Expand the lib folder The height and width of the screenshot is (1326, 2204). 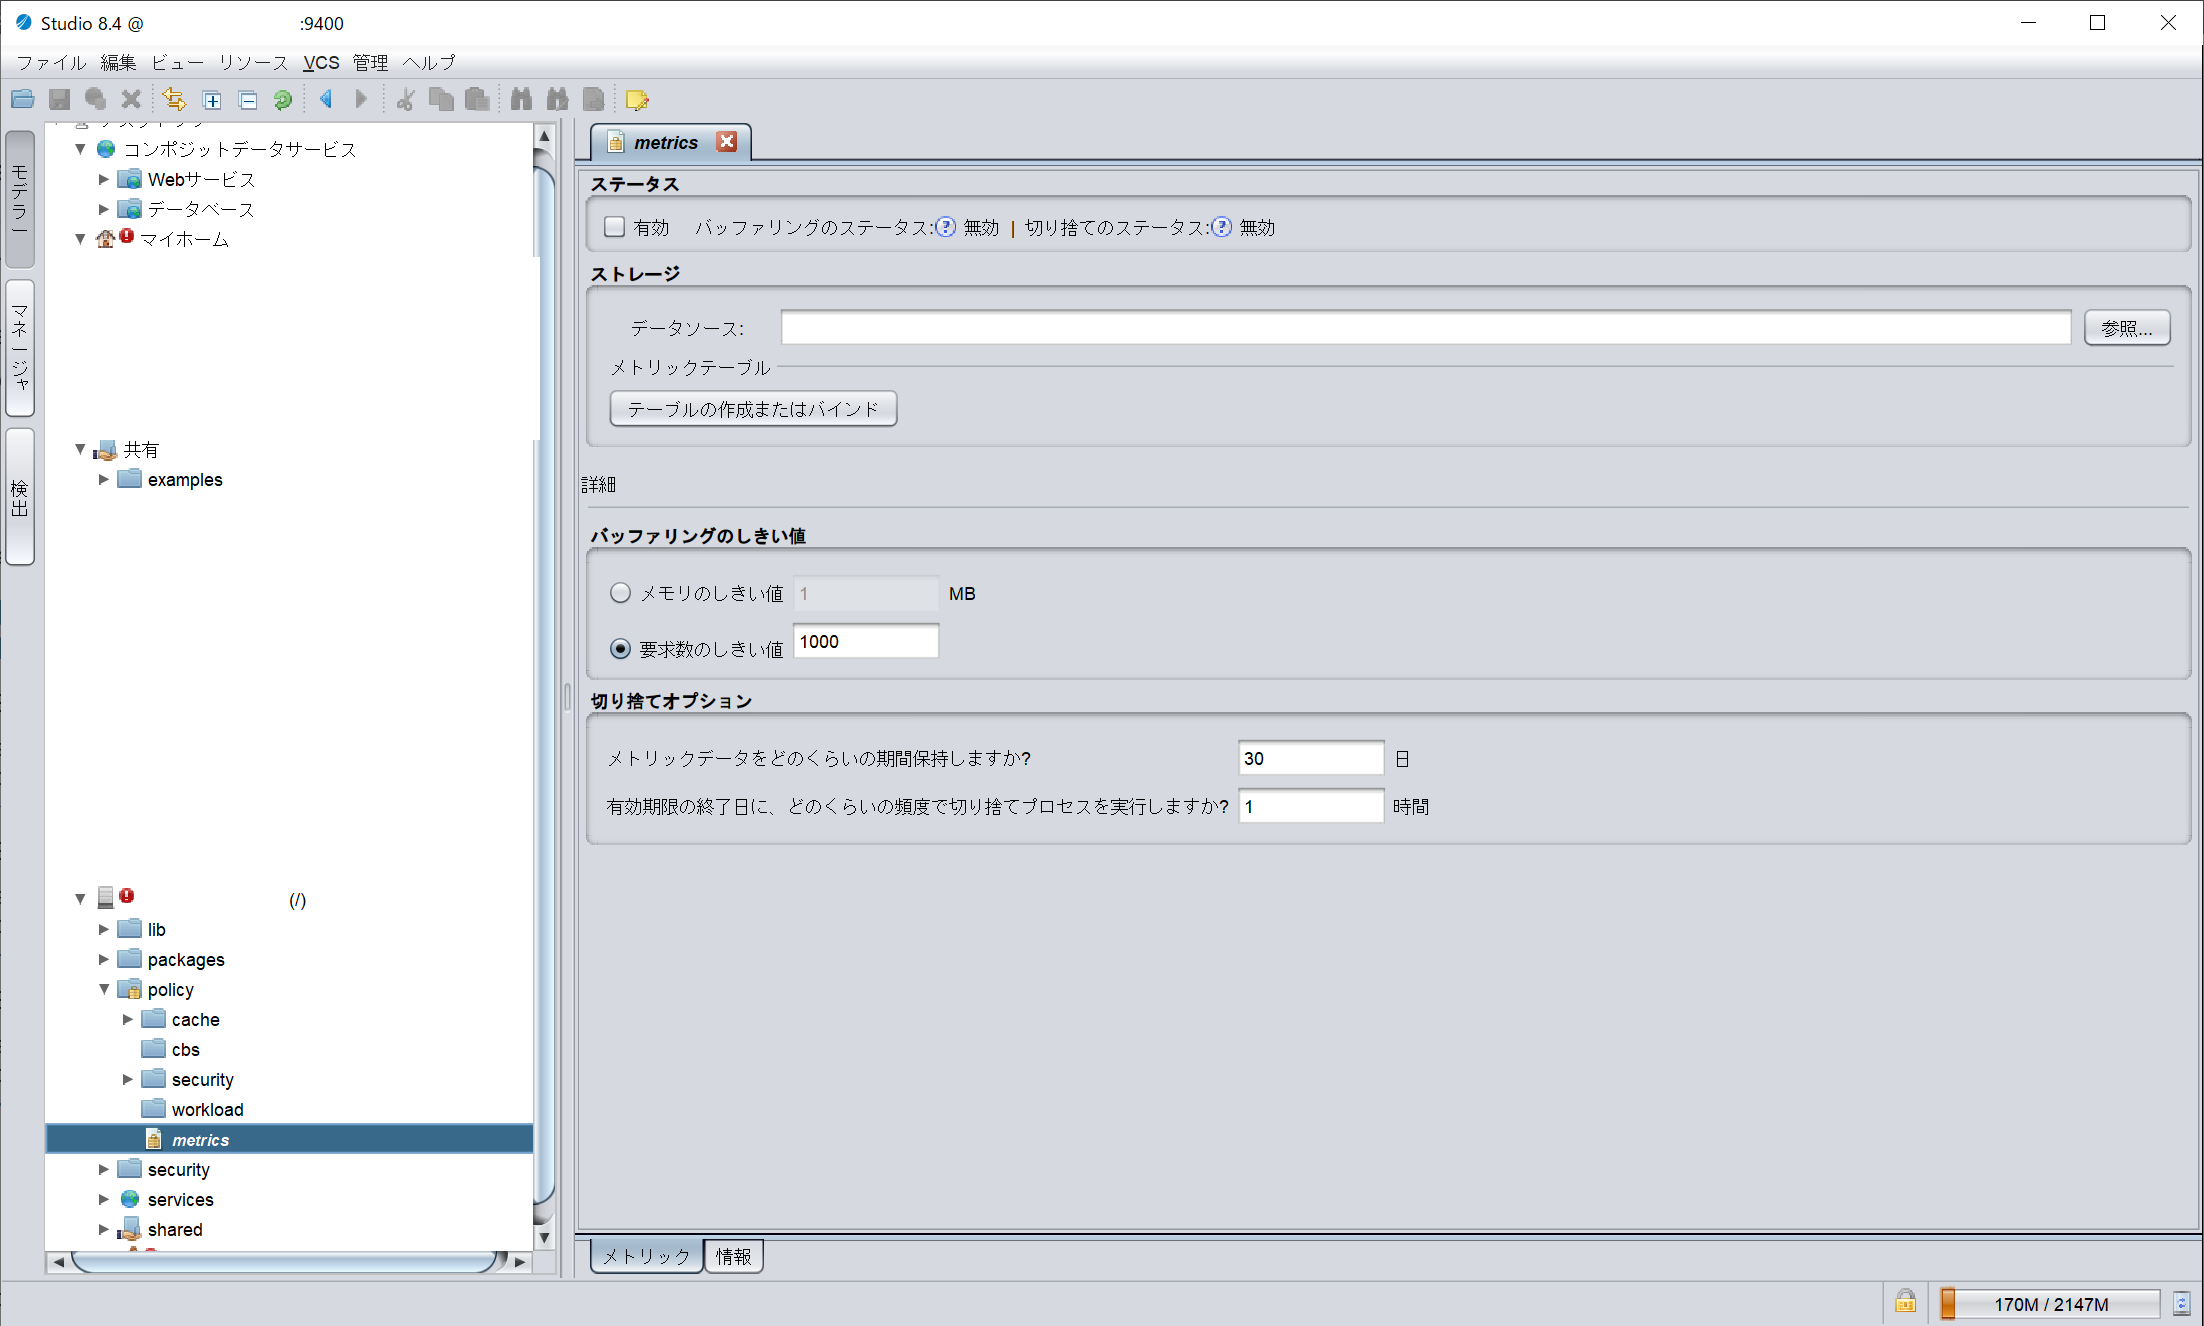tap(103, 929)
